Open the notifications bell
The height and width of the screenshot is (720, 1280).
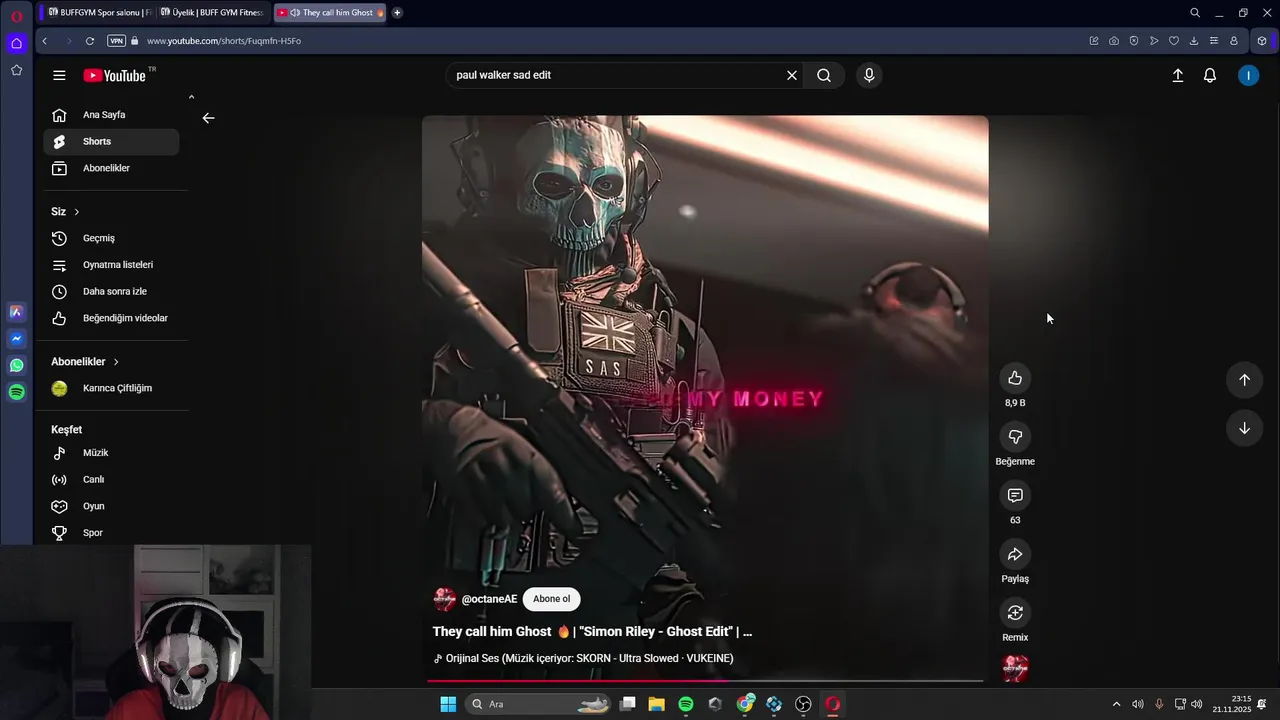pos(1210,75)
